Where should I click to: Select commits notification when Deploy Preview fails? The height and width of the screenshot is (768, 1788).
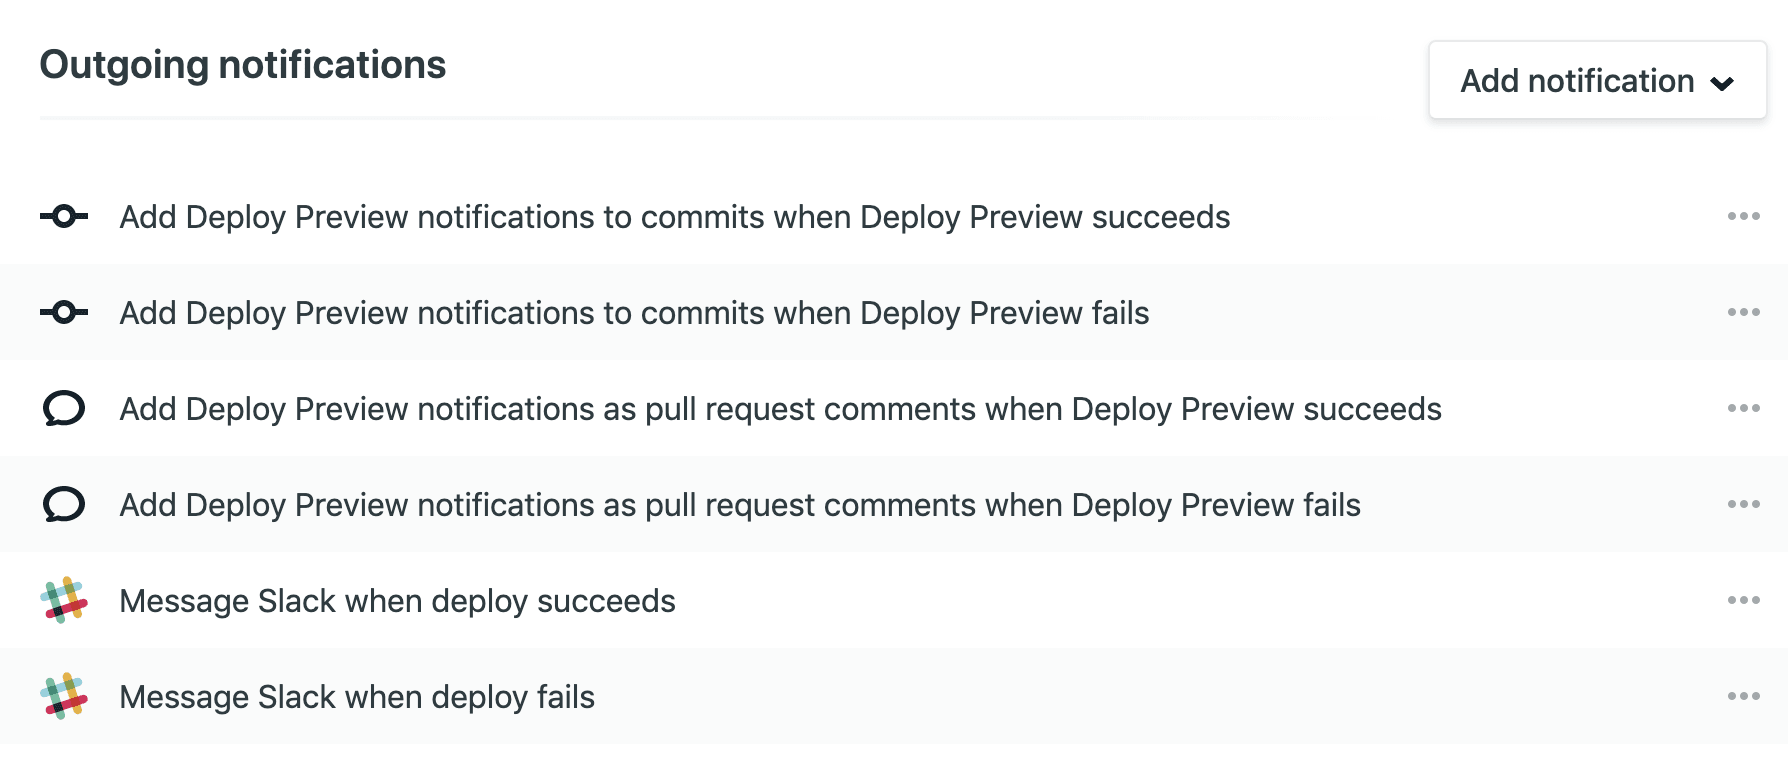[634, 313]
